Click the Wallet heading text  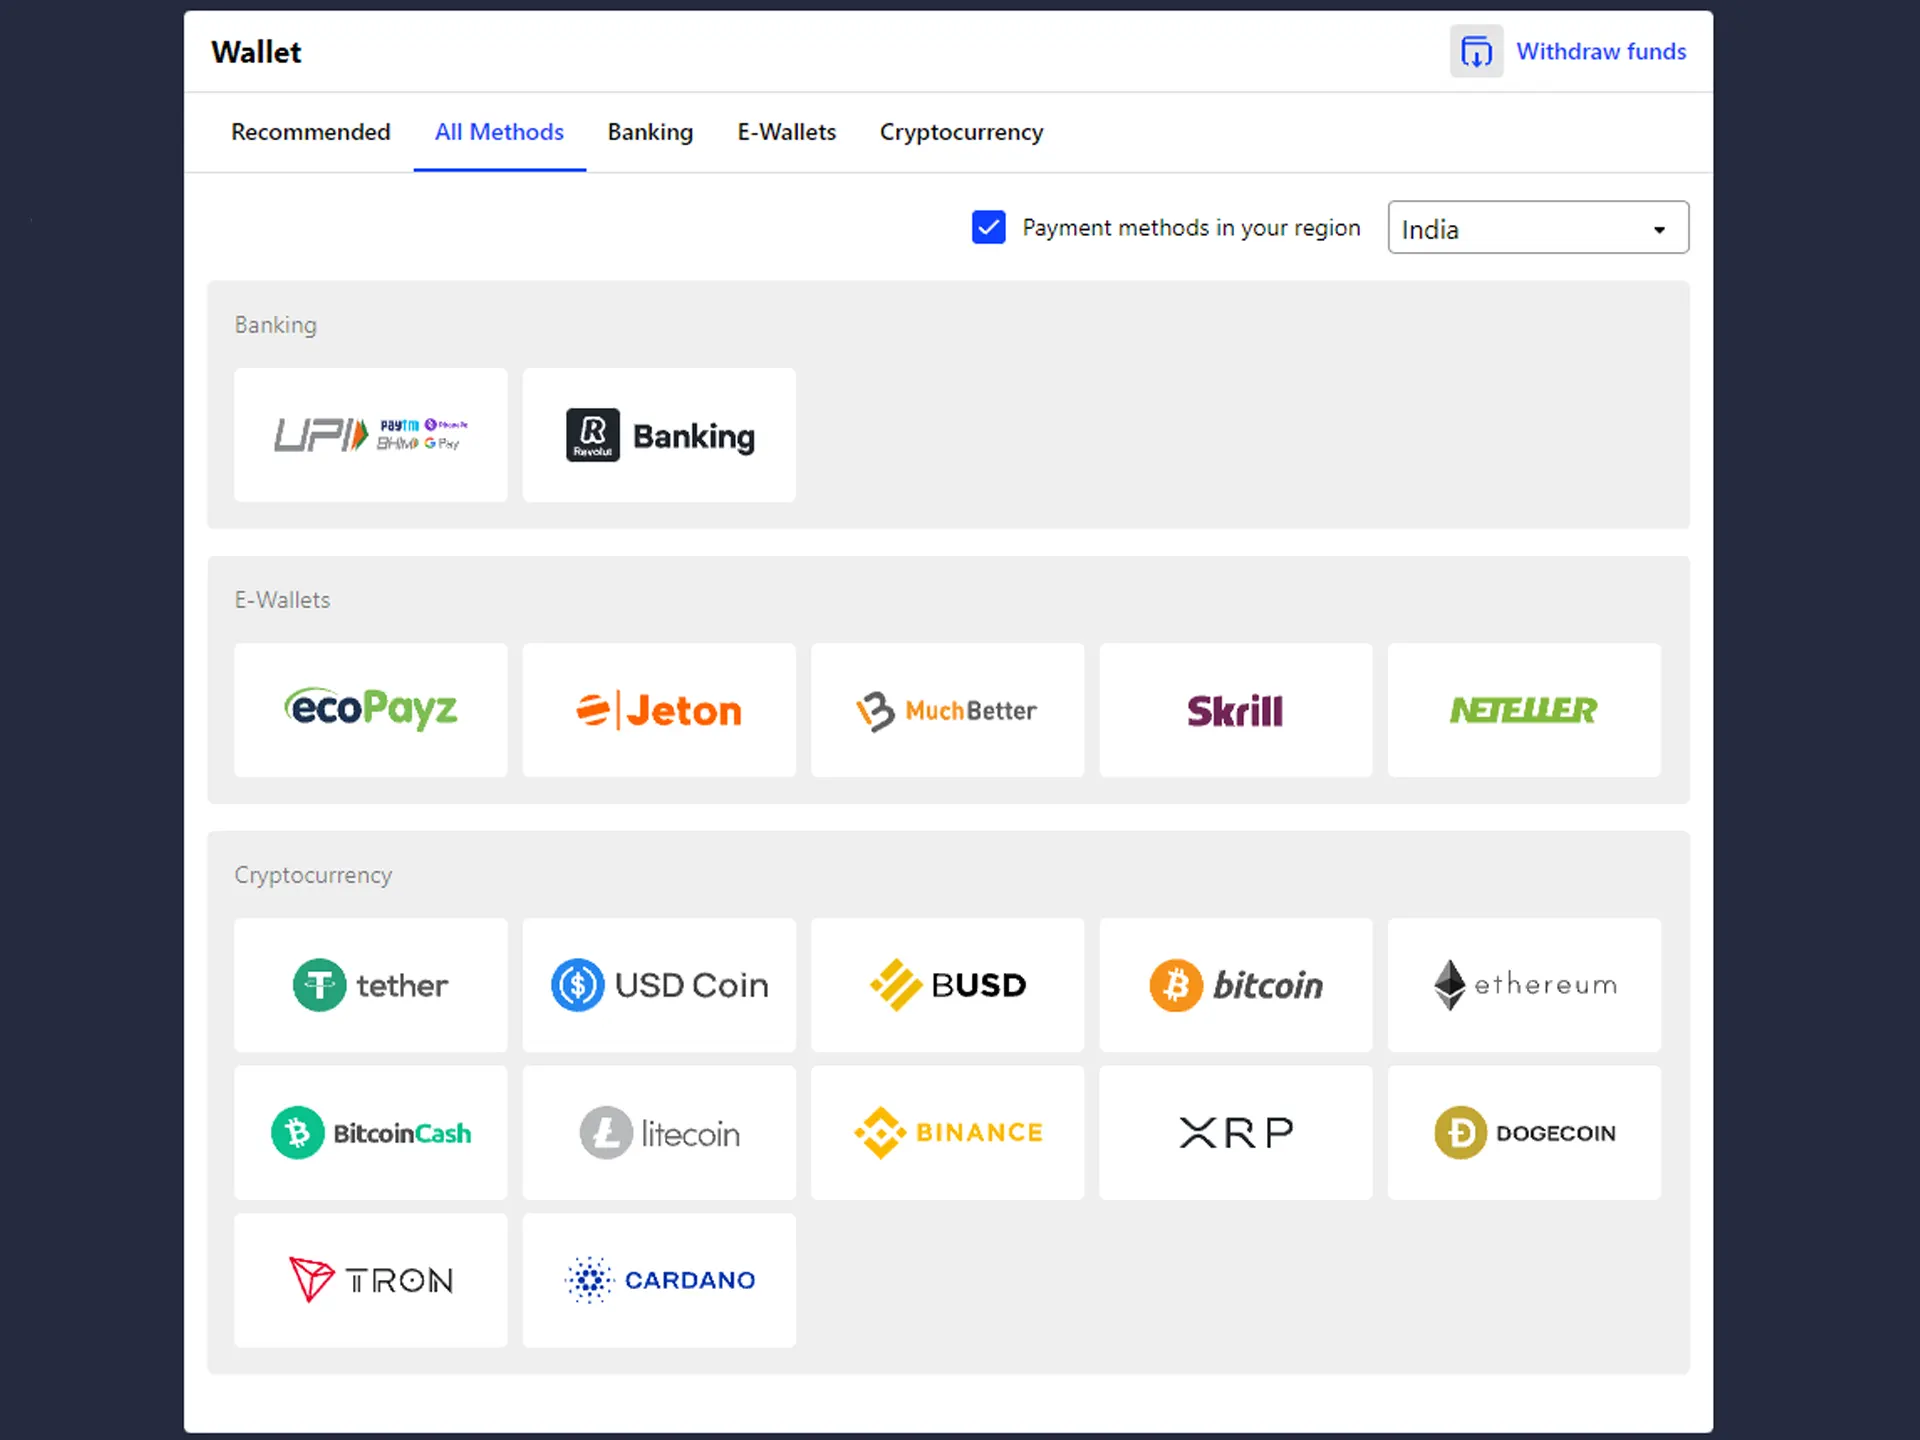(x=256, y=52)
